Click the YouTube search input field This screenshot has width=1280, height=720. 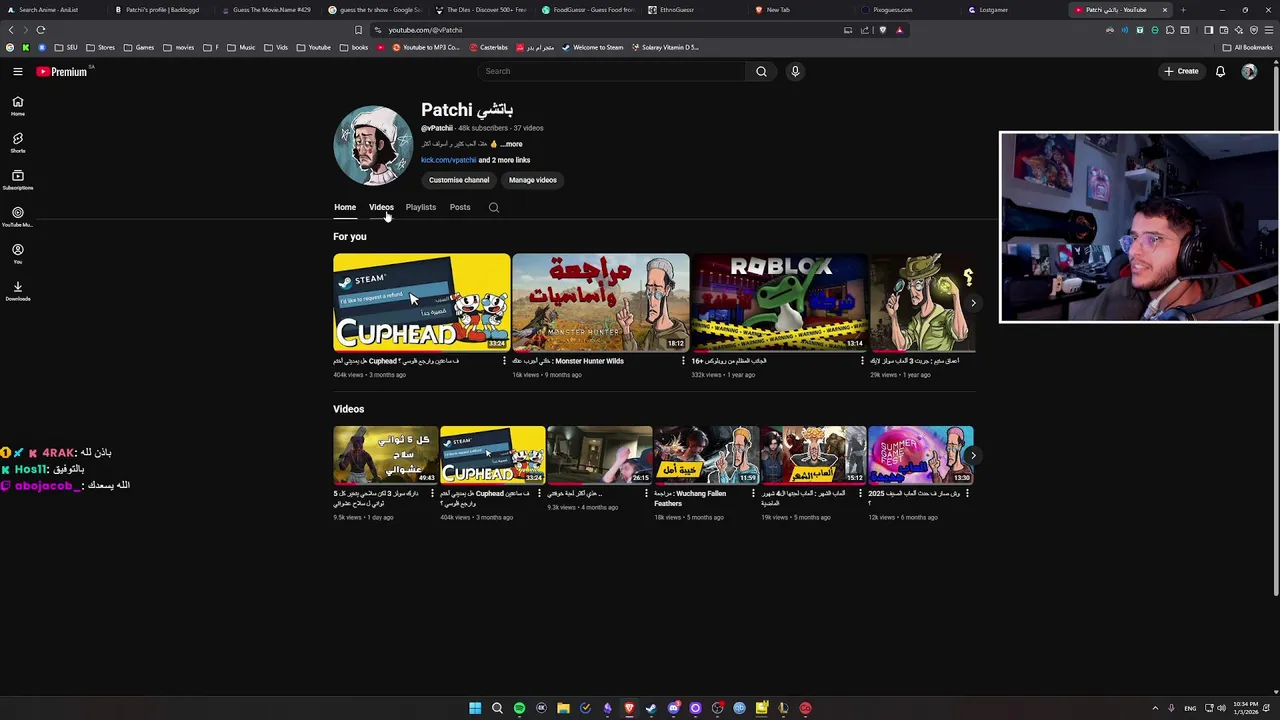[611, 71]
